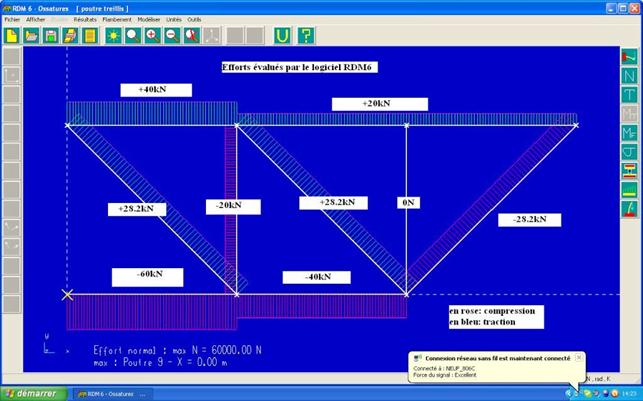Click the zoom out magnifier with minus sign
The width and height of the screenshot is (643, 401).
point(172,35)
